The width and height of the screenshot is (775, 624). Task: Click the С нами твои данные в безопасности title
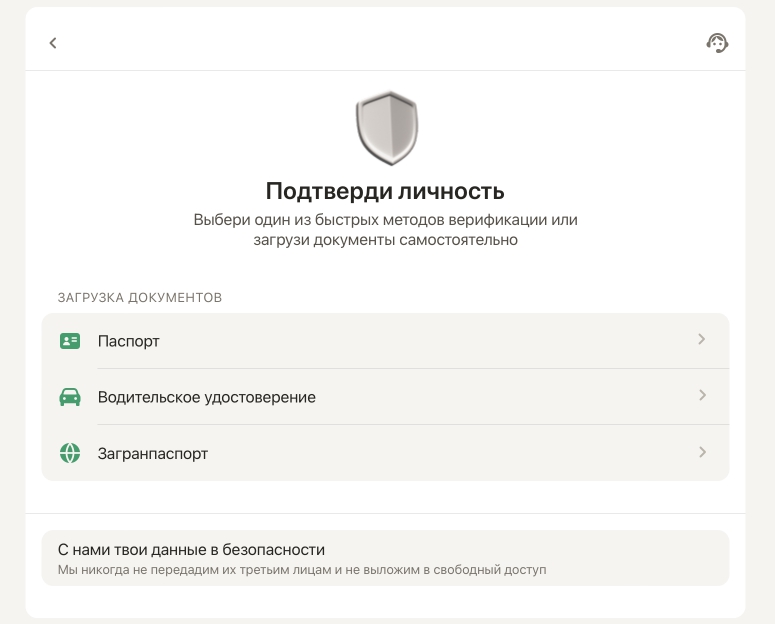coord(192,549)
